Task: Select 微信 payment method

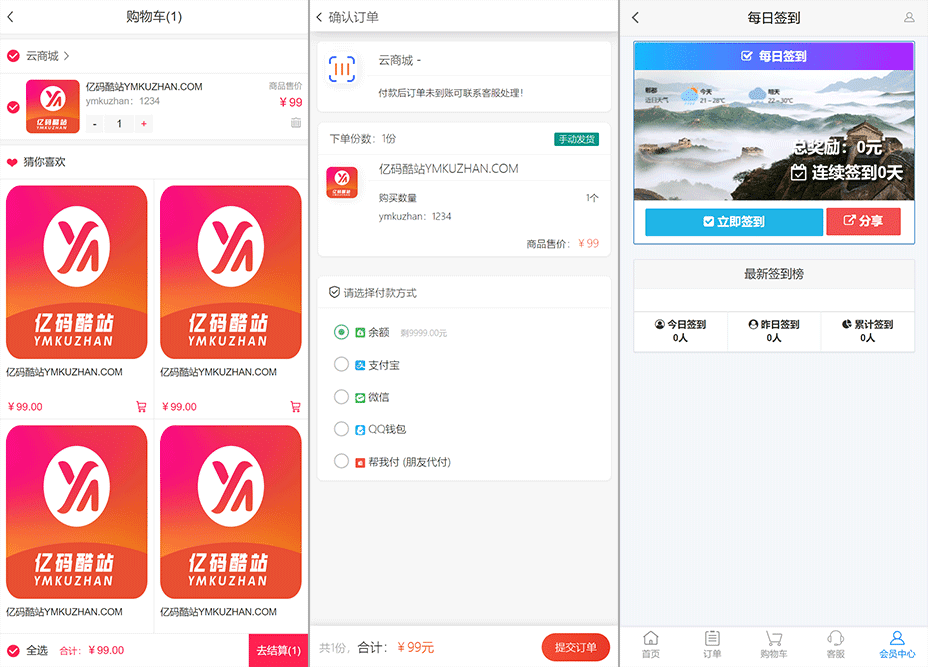Action: tap(341, 396)
